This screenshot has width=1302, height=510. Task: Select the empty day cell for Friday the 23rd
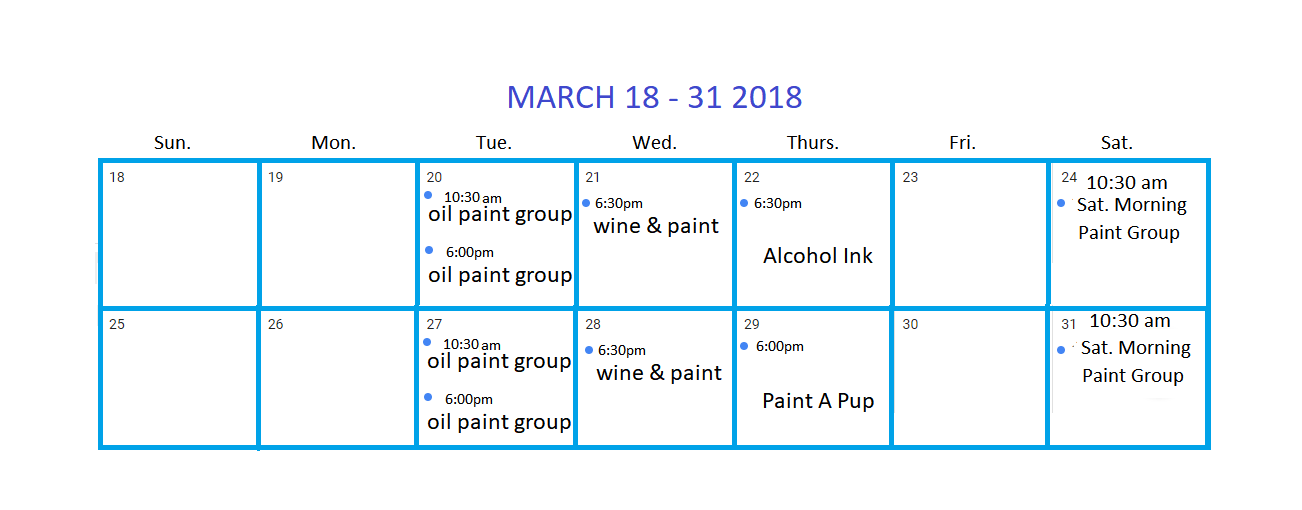(970, 233)
